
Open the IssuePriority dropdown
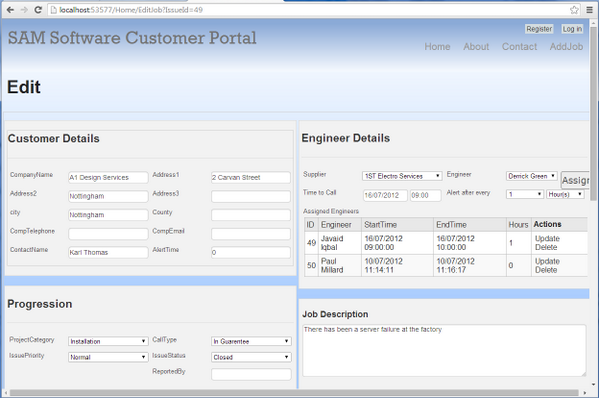(108, 357)
